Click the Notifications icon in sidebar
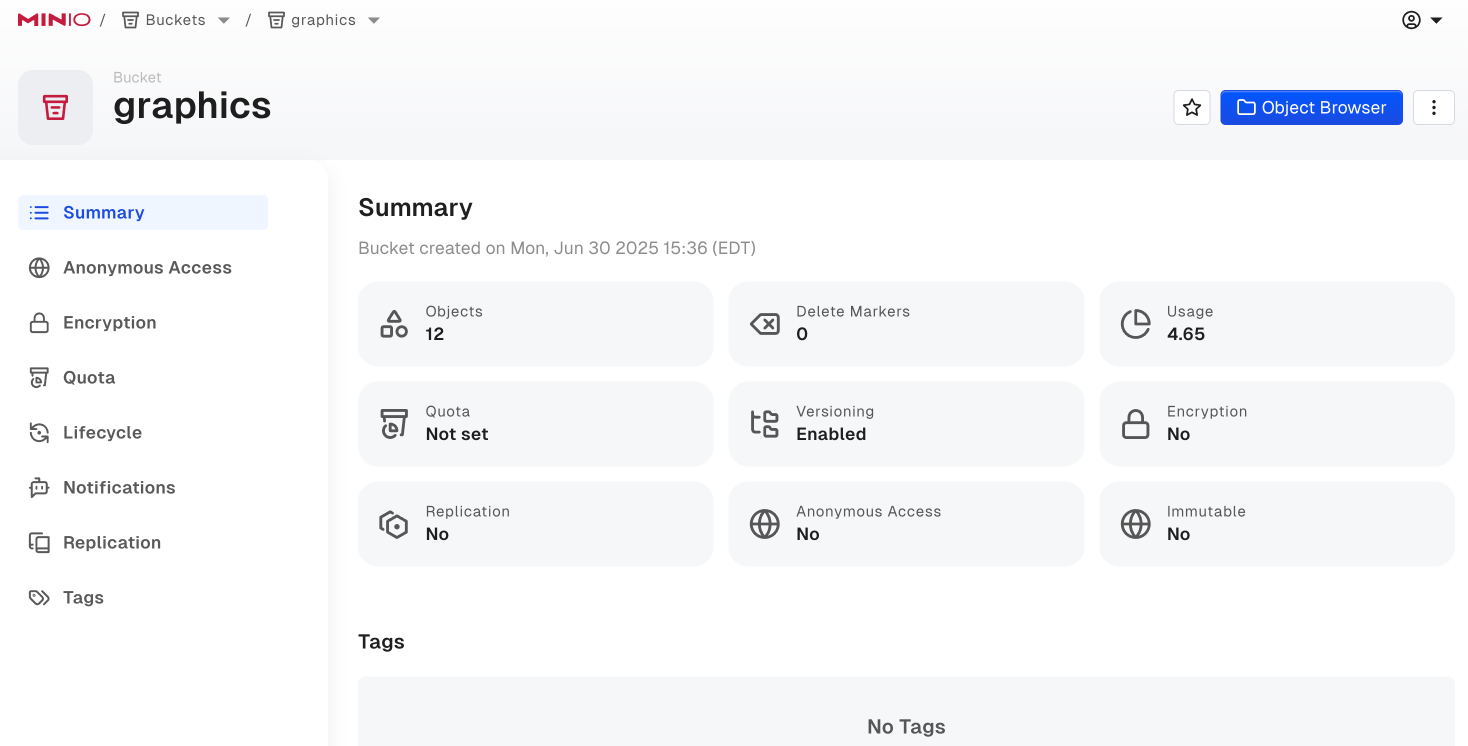Screen dimensions: 1468x746 click(39, 488)
